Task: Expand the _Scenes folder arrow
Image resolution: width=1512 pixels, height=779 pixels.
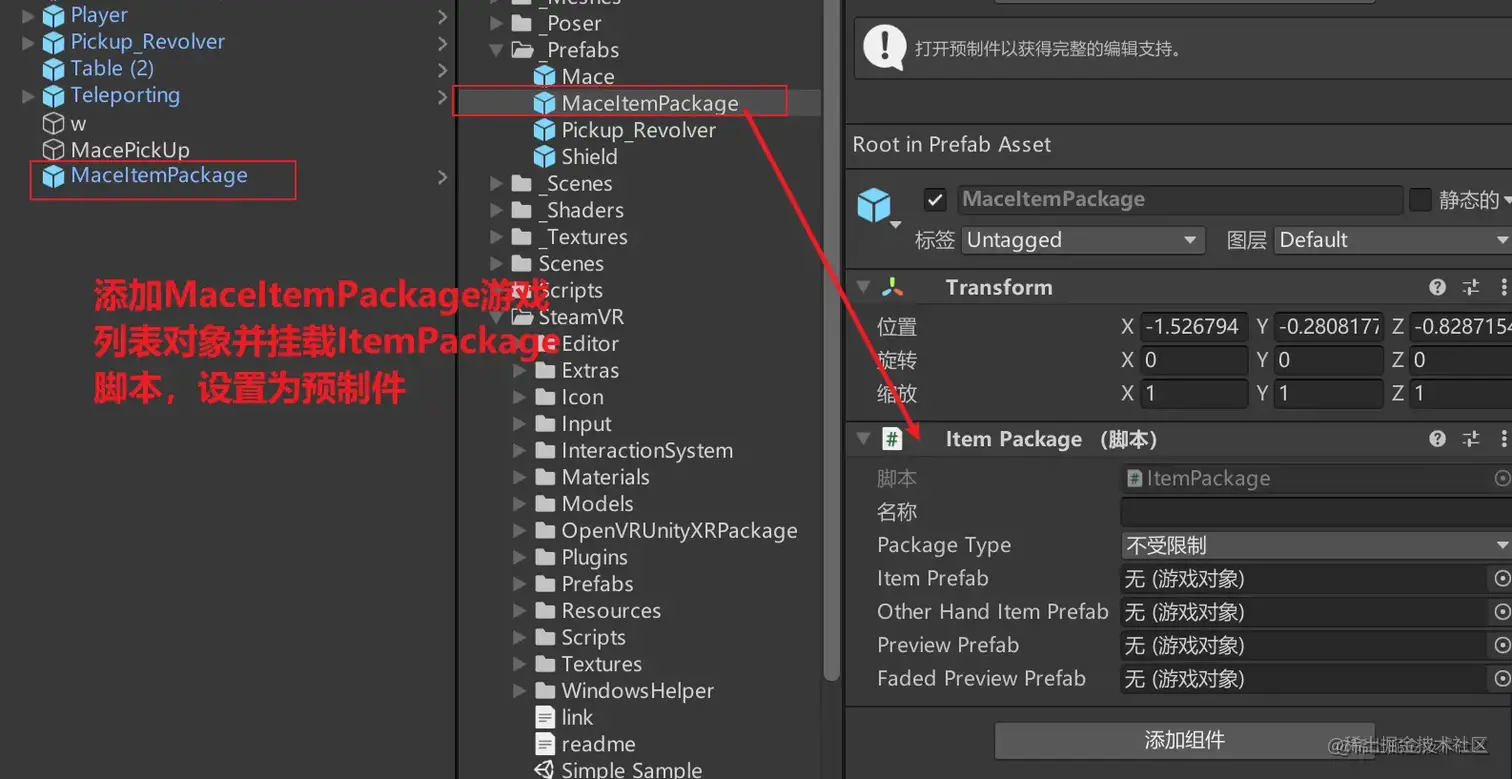Action: pos(496,184)
